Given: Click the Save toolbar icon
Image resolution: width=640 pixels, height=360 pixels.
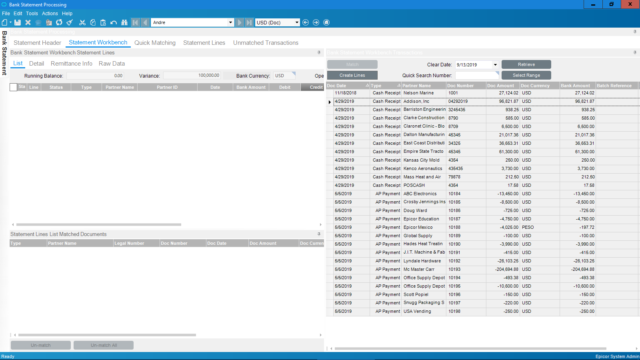Looking at the screenshot, I should [x=18, y=22].
